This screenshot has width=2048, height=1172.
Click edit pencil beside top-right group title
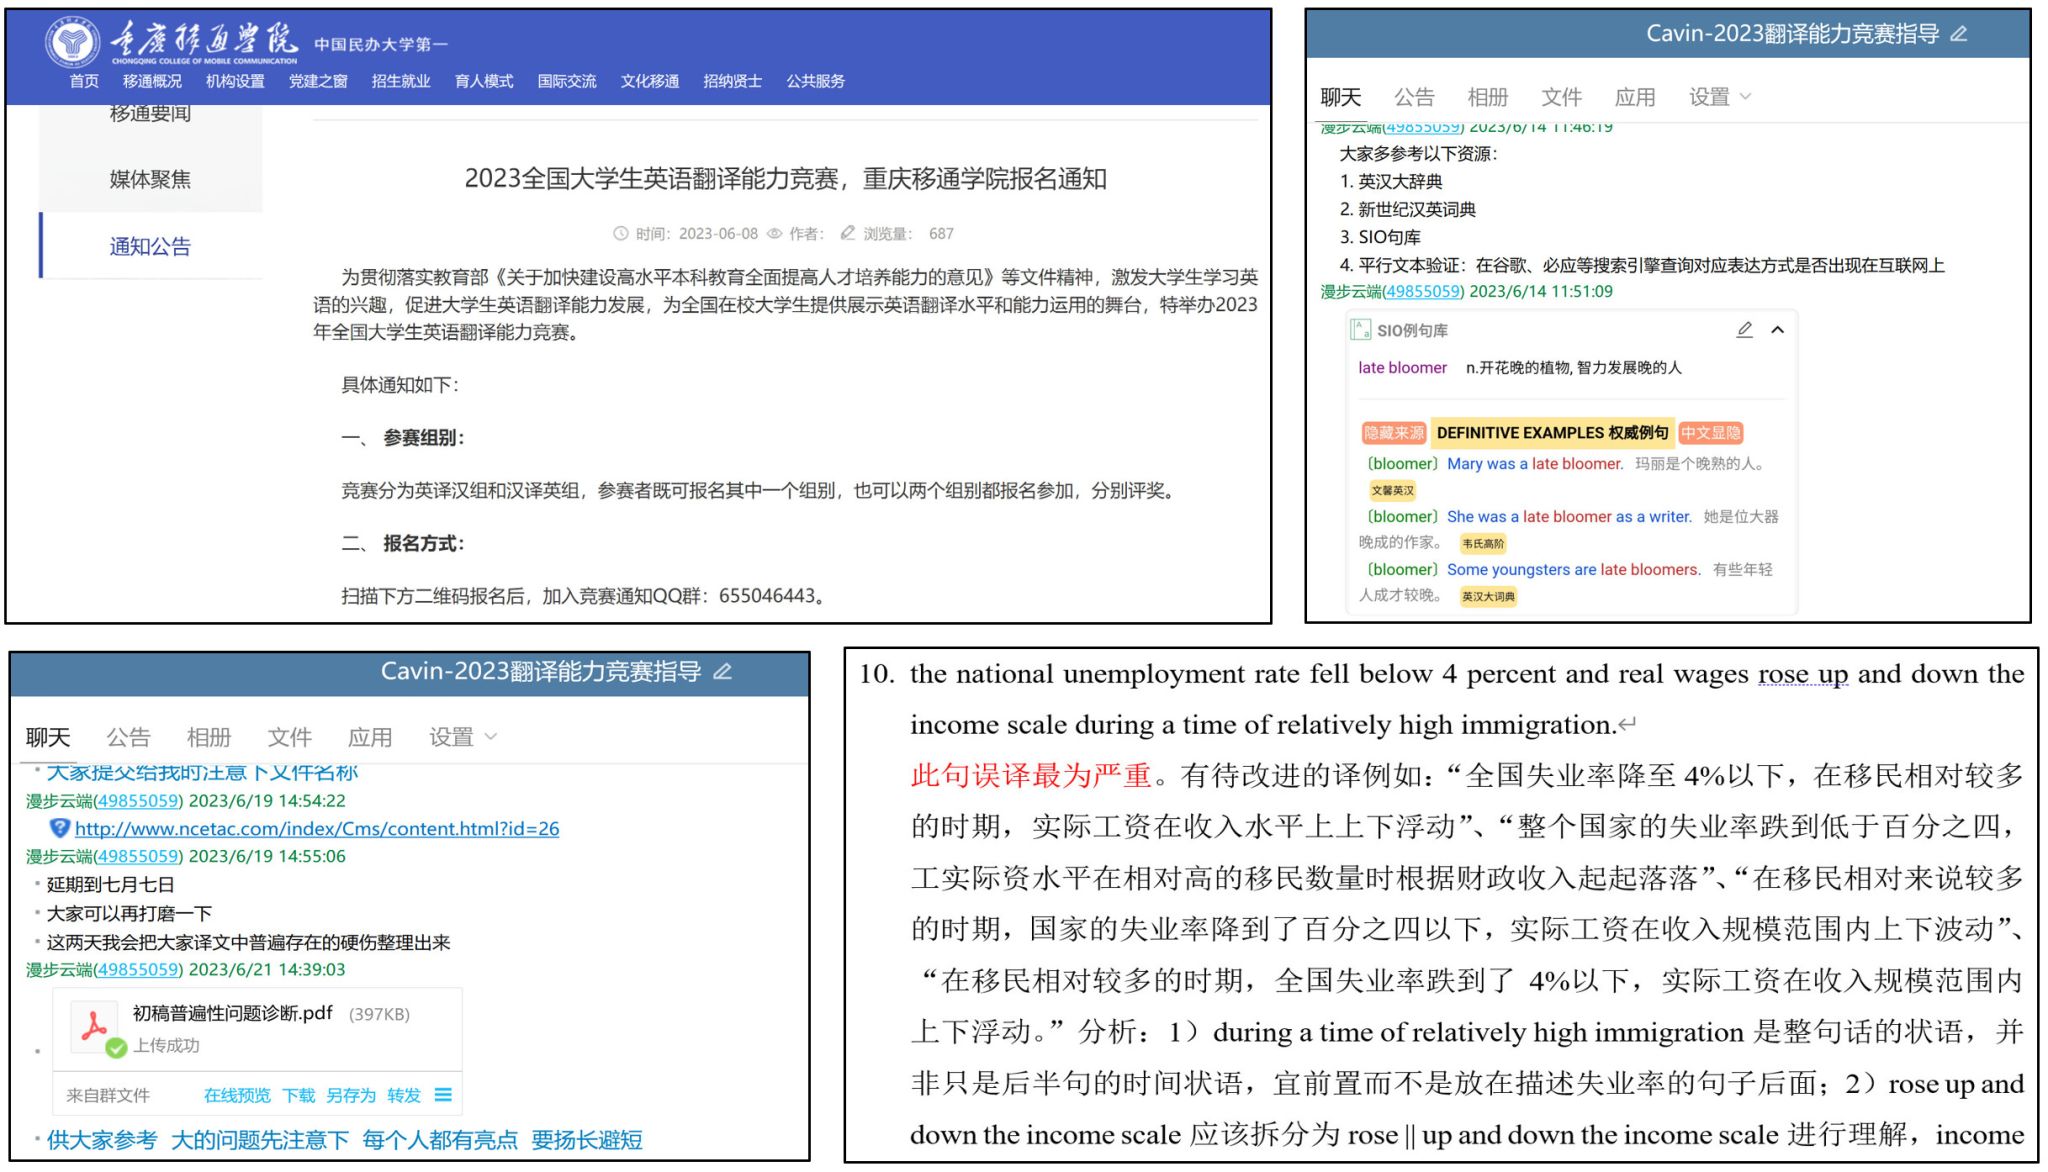1959,34
